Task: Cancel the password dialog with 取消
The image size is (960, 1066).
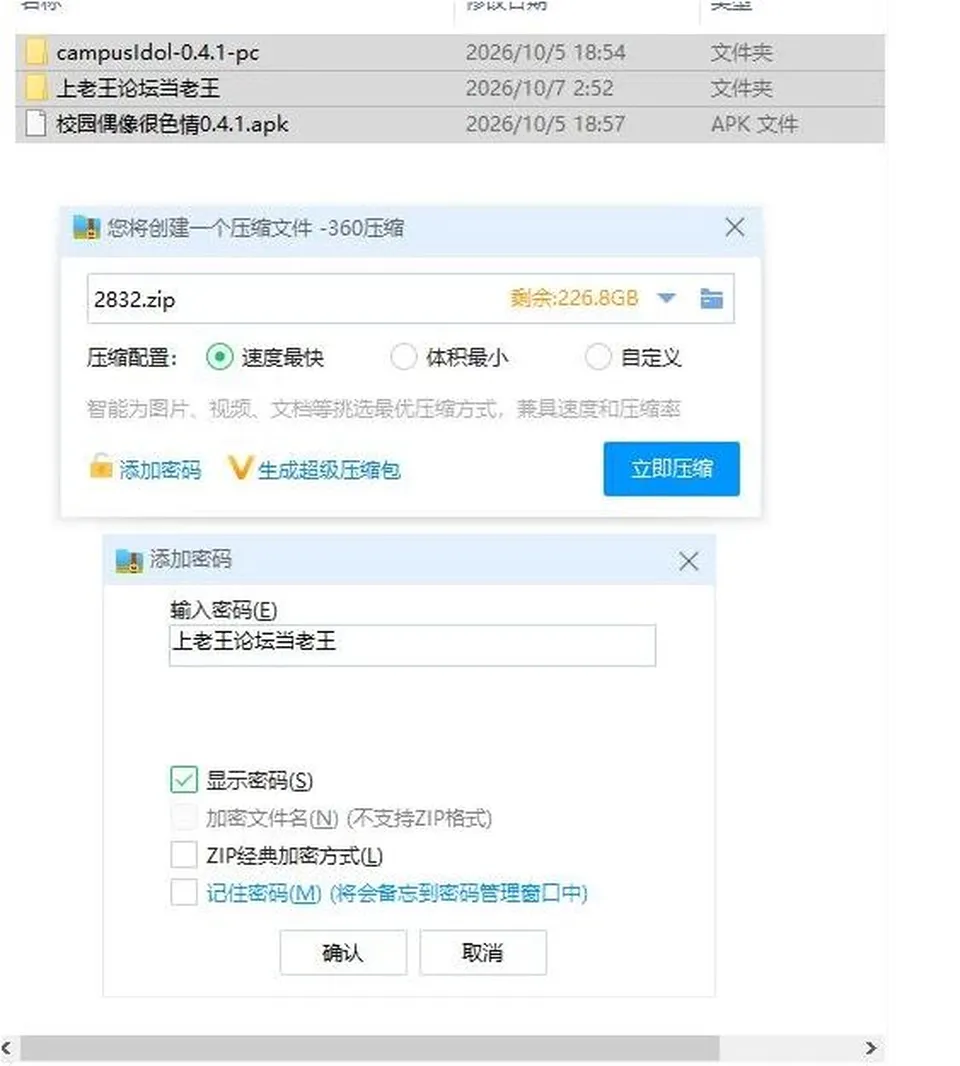Action: [x=483, y=952]
